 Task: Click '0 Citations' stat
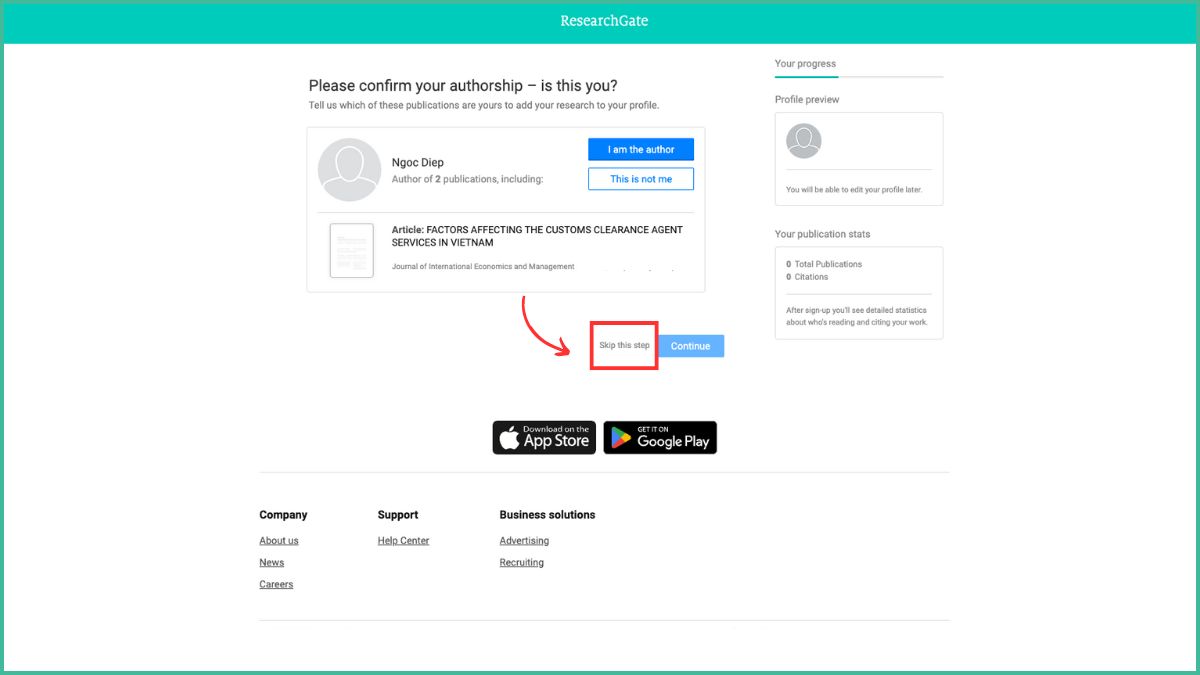pos(807,277)
